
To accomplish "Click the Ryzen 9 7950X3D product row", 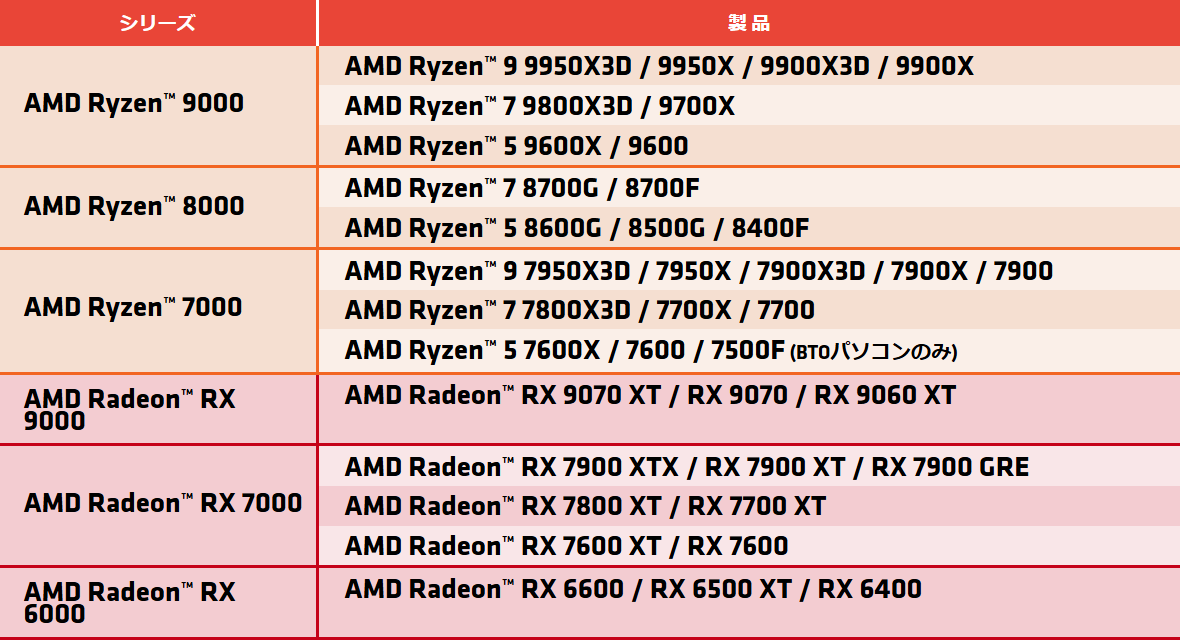I will click(x=750, y=270).
